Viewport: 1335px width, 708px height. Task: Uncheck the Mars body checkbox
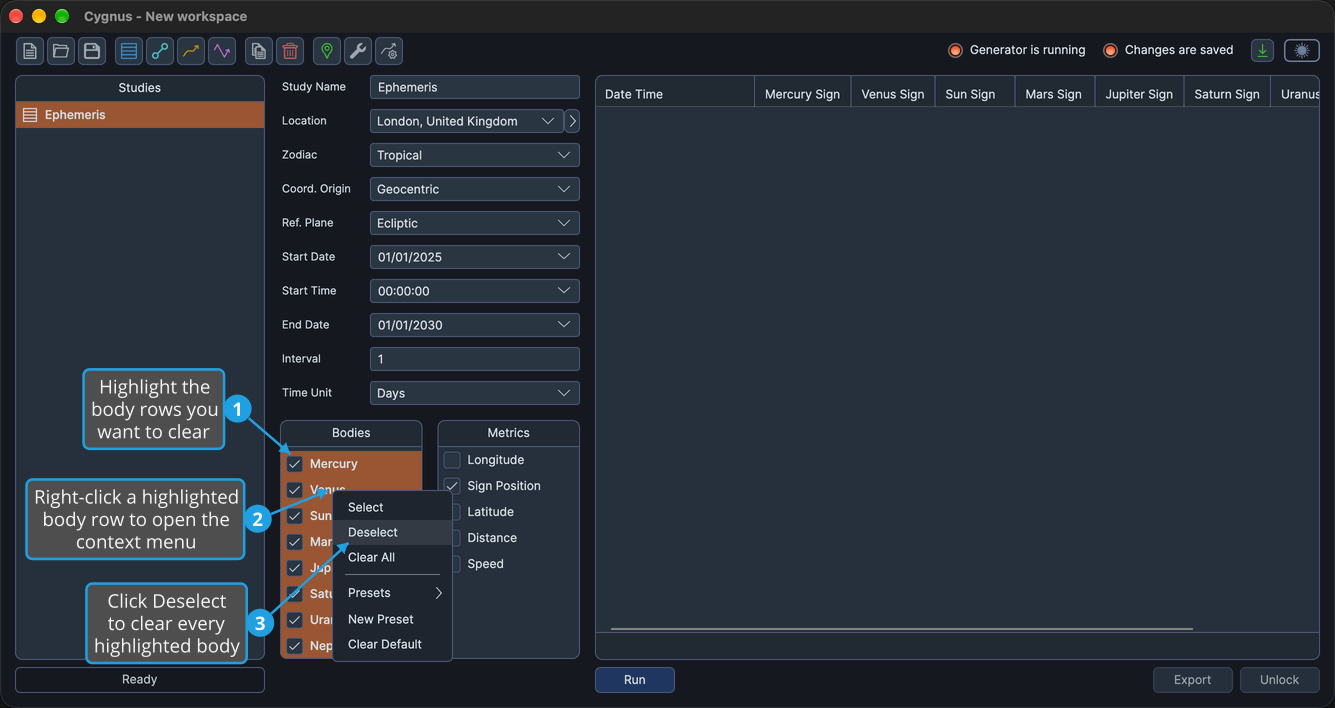(294, 542)
